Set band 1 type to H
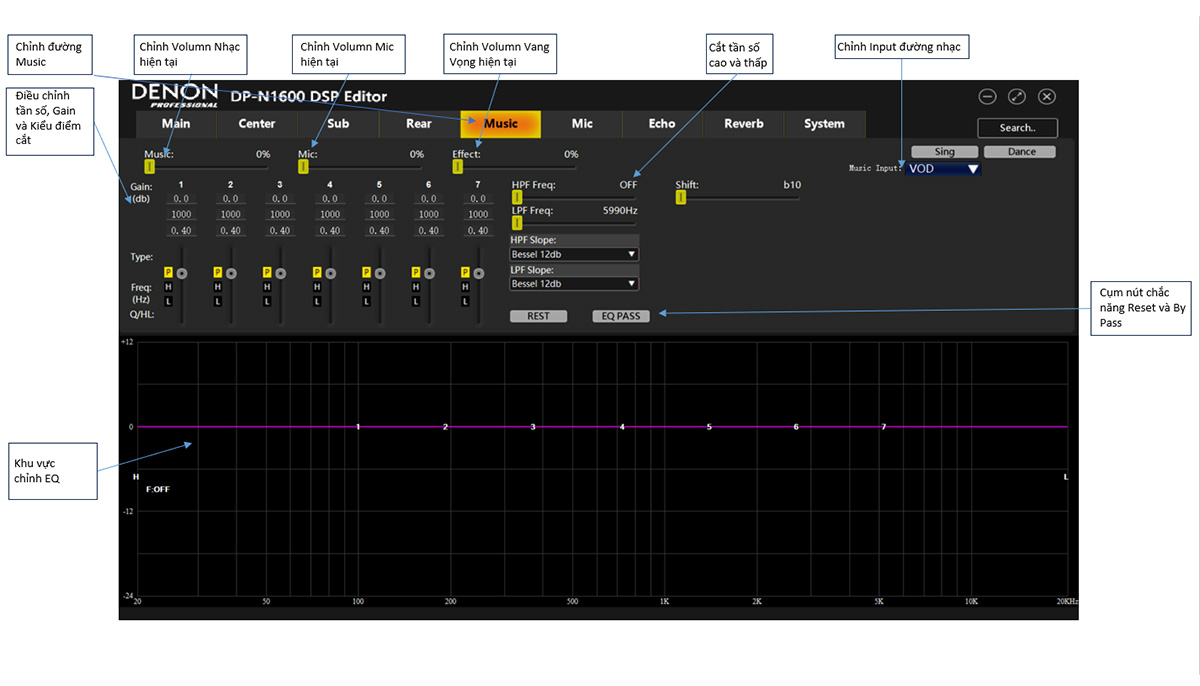1200x686 pixels. (x=168, y=287)
